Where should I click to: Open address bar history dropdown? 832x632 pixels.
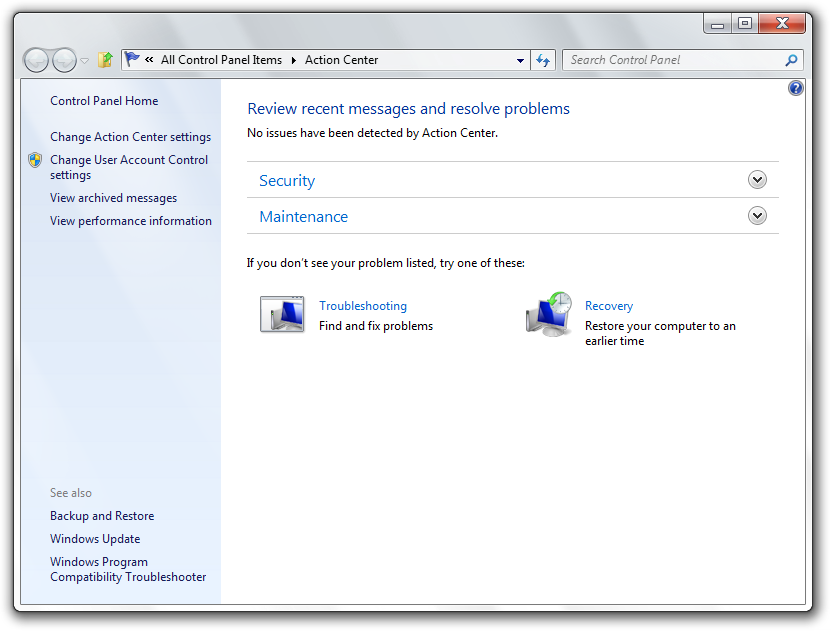pos(521,60)
